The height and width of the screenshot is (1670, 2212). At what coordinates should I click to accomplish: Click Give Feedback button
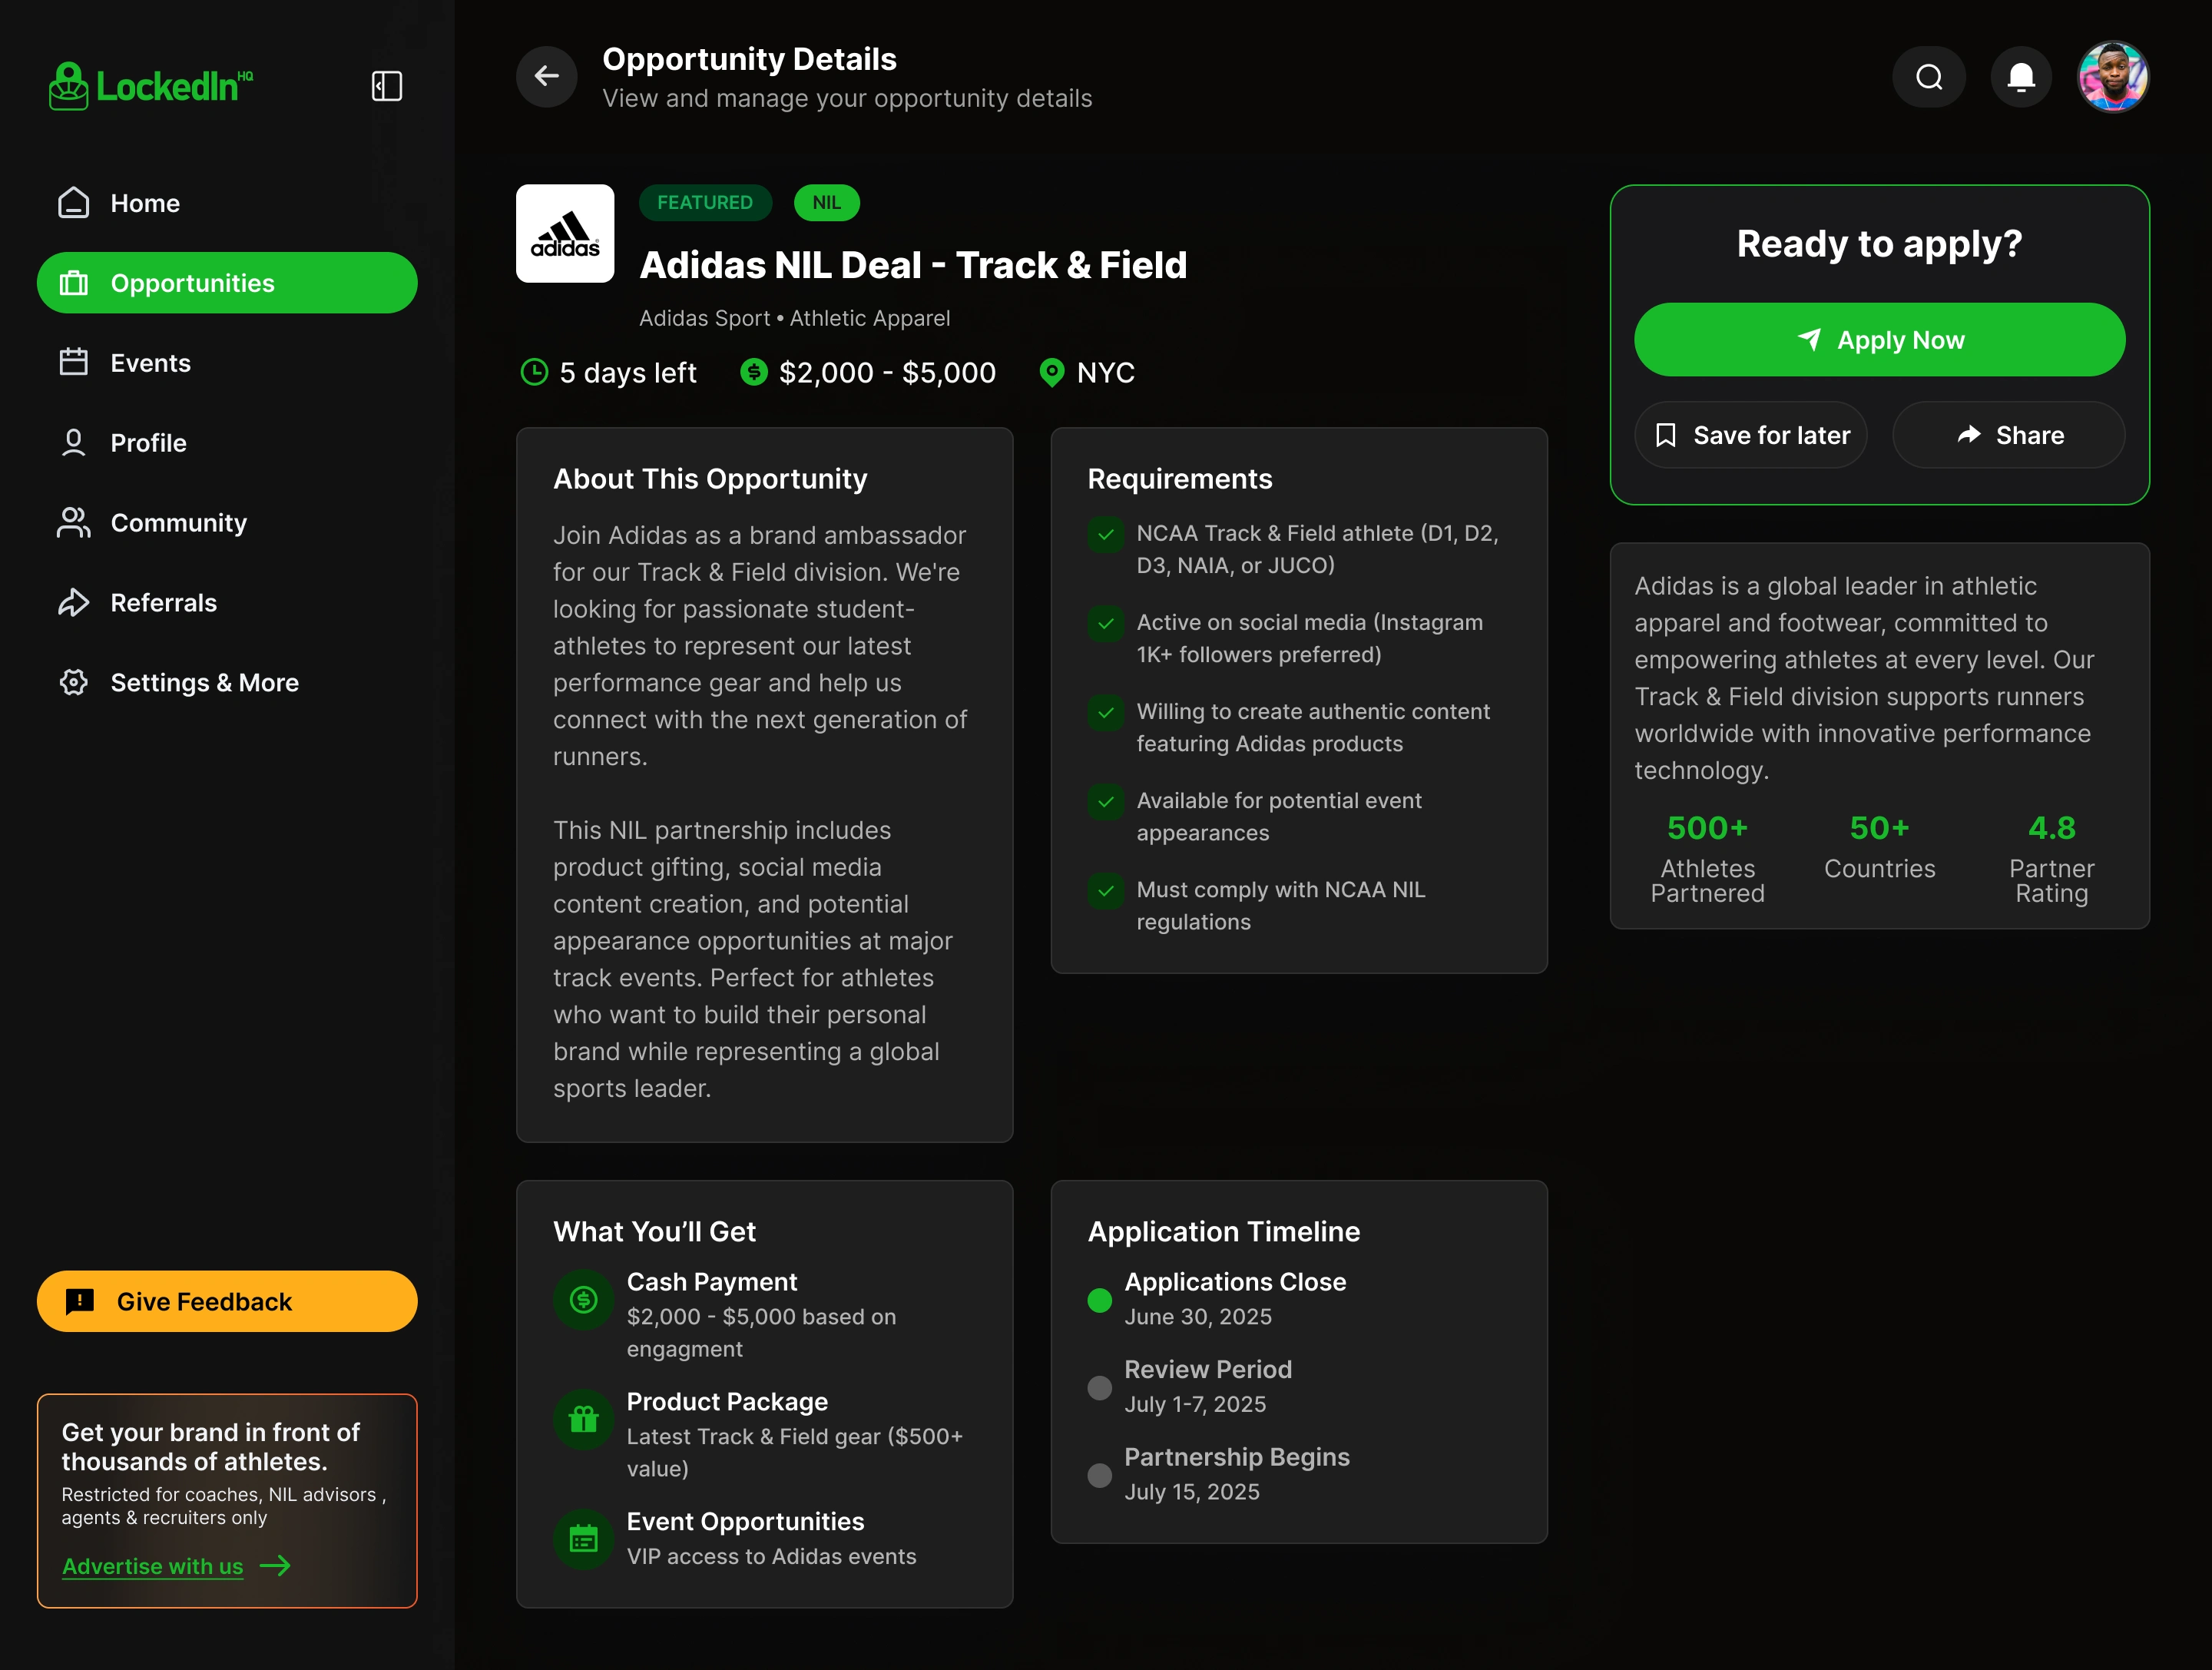(227, 1301)
